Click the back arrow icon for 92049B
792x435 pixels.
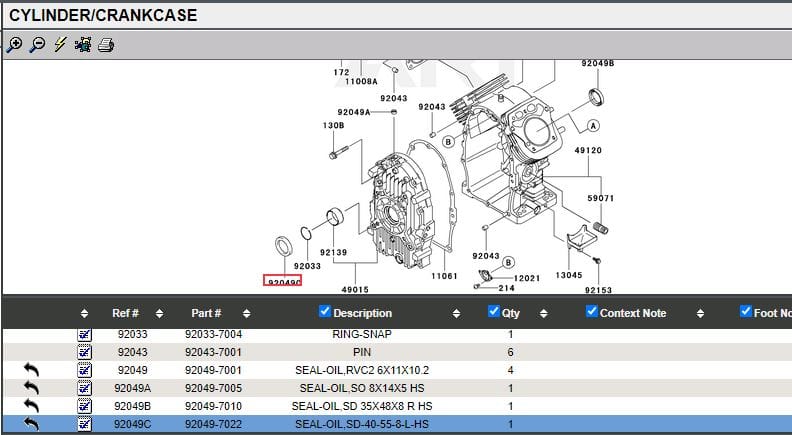click(x=32, y=406)
